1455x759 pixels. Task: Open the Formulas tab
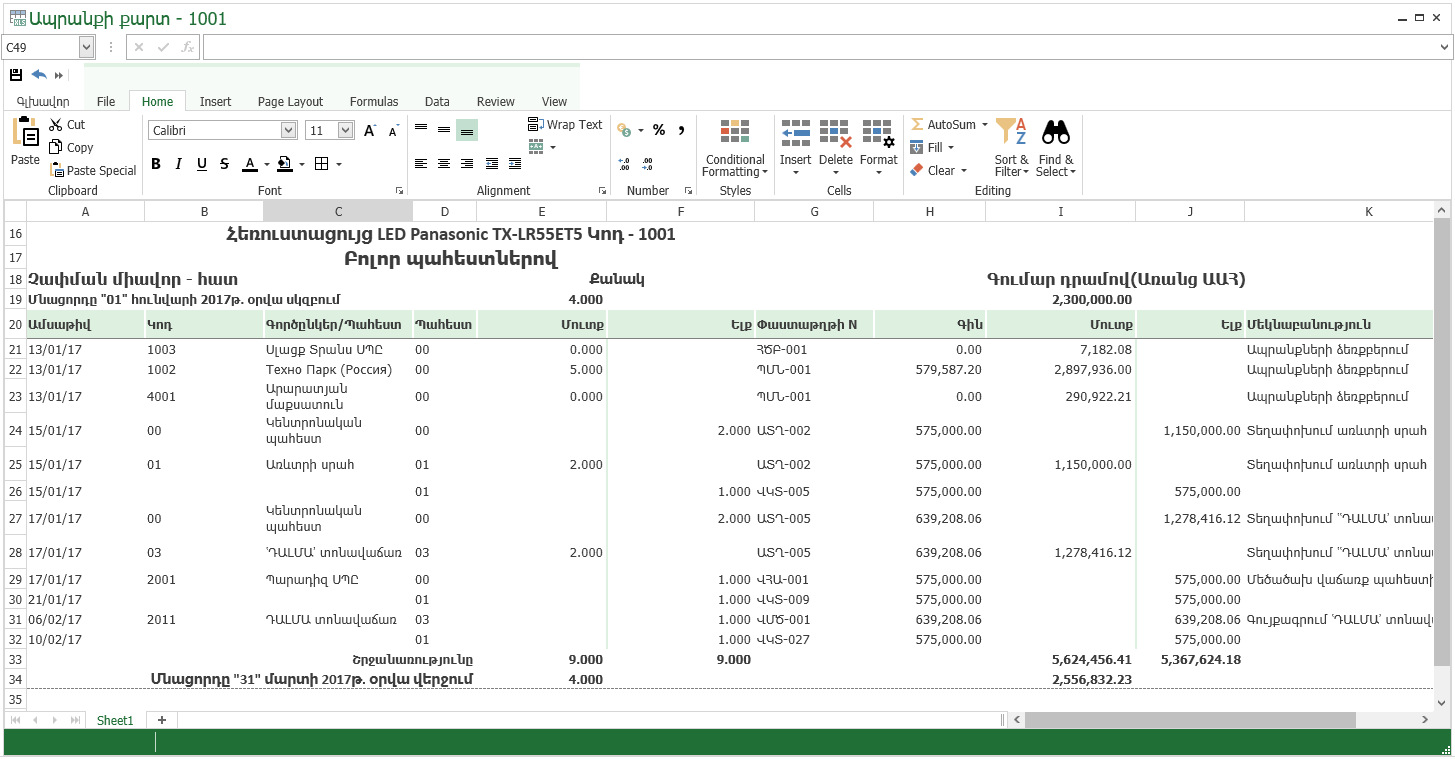pyautogui.click(x=374, y=101)
